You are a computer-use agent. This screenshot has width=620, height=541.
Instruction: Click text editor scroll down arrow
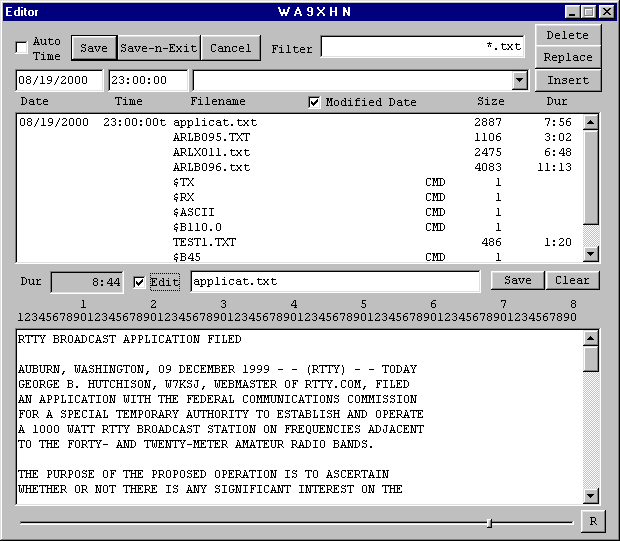click(x=590, y=496)
